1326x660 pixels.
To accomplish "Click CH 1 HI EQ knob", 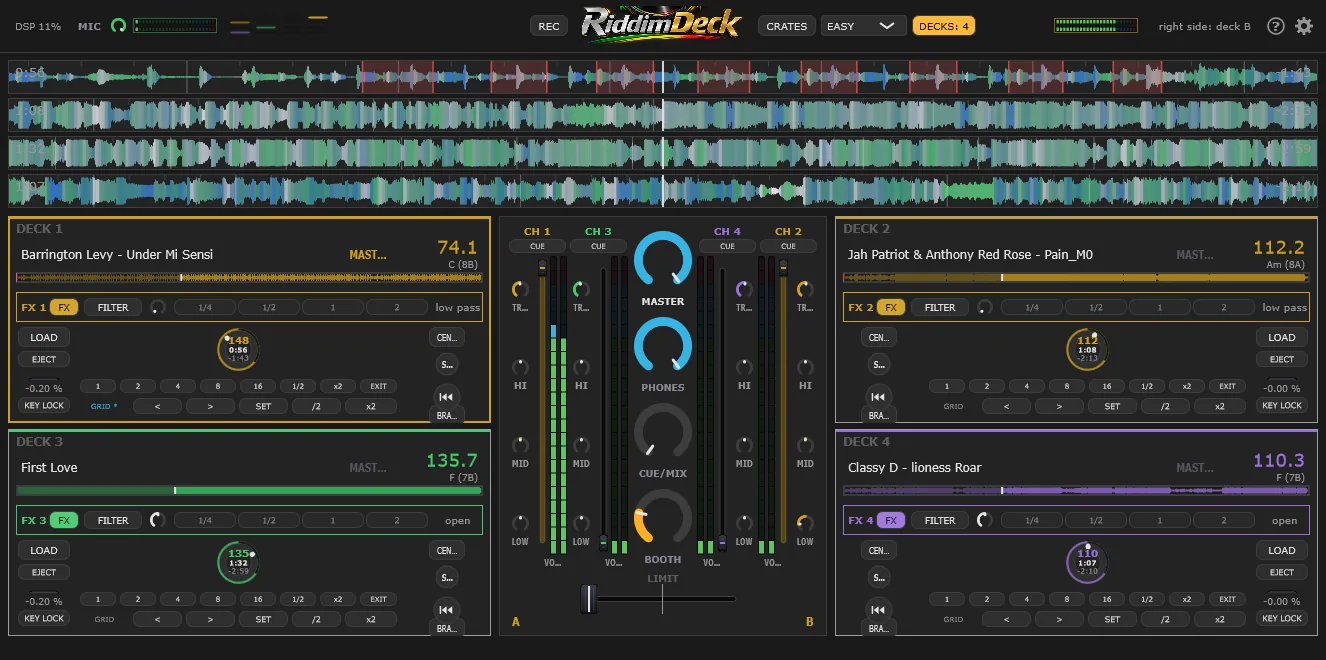I will pos(520,367).
